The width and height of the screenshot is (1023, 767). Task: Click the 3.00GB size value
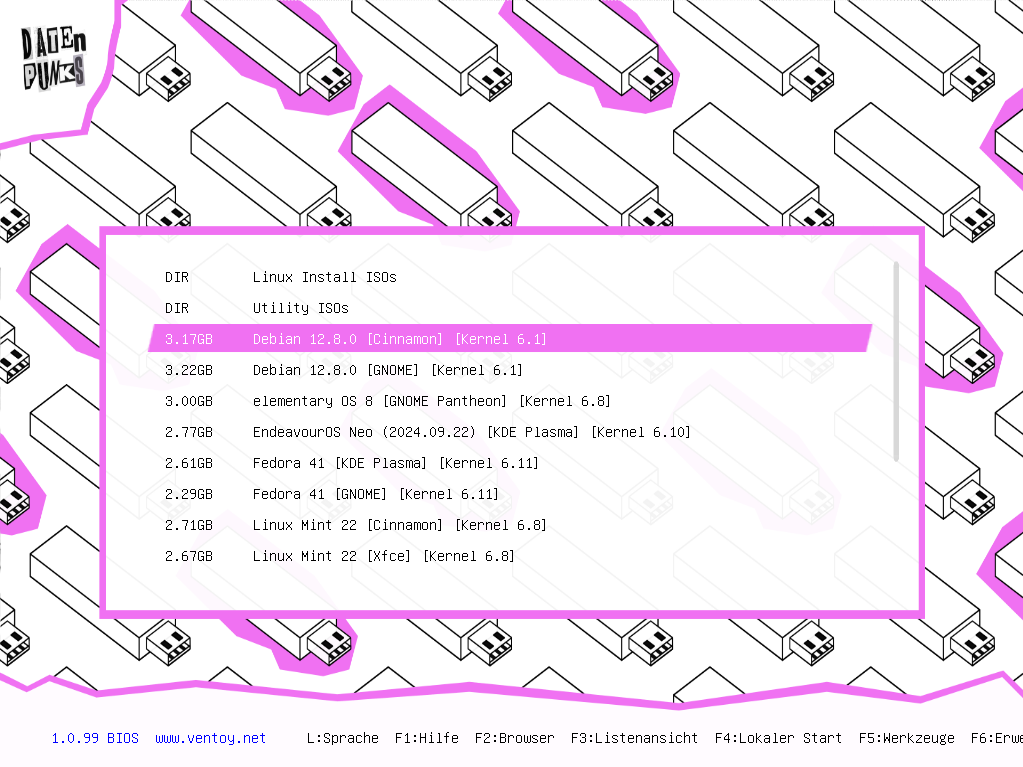point(189,401)
